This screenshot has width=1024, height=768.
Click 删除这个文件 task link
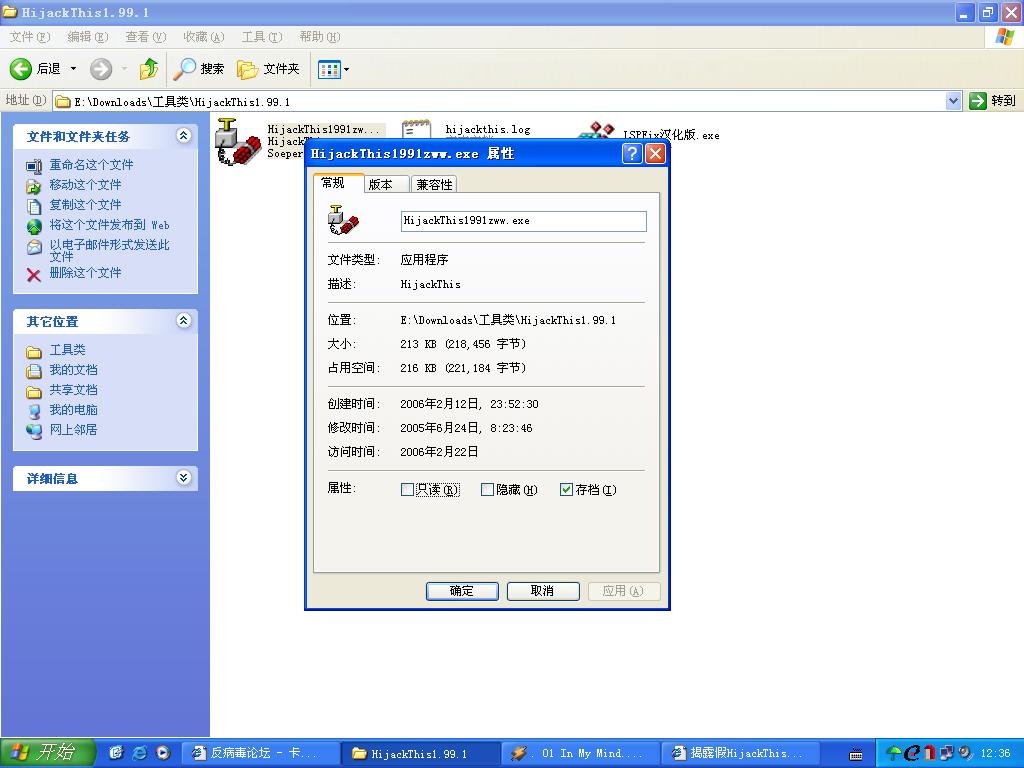click(x=86, y=272)
